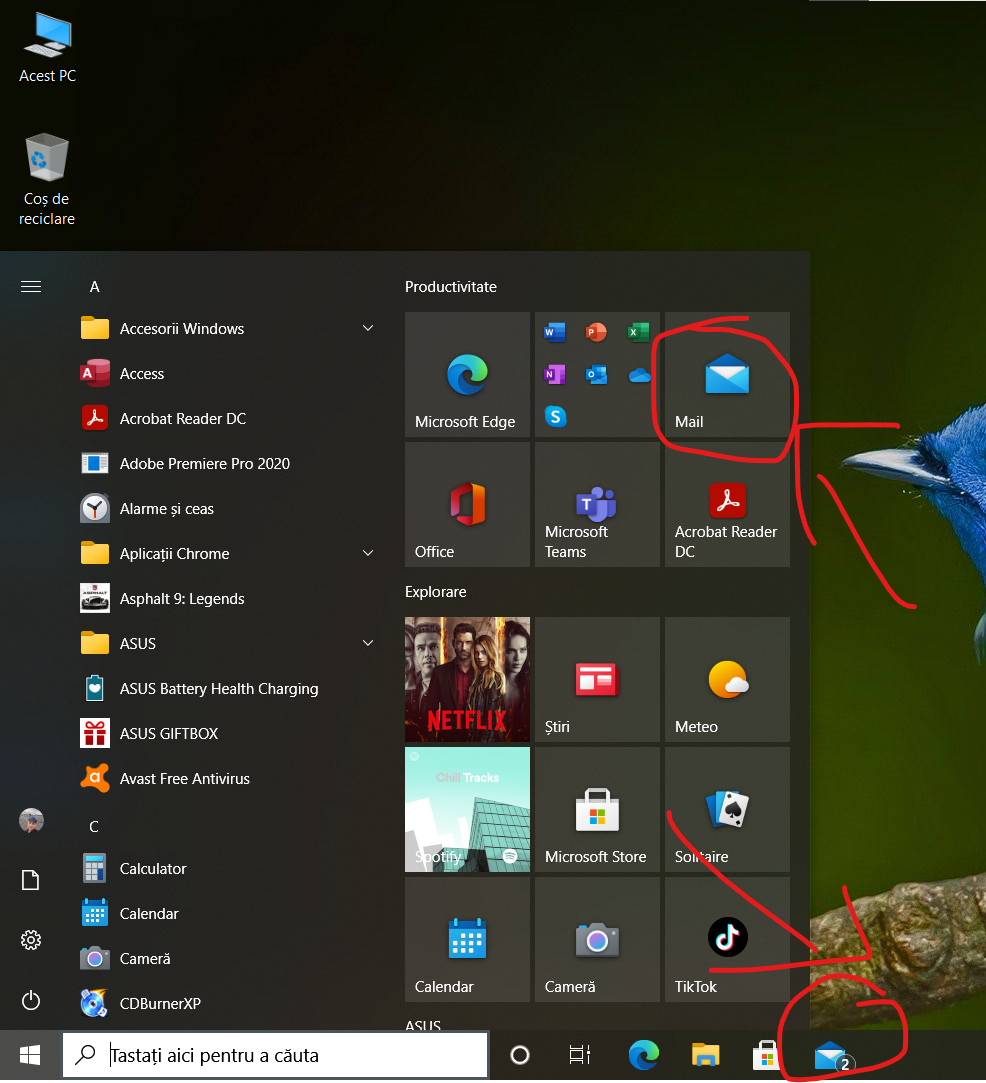
Task: Open the user account picture menu
Action: (x=31, y=821)
